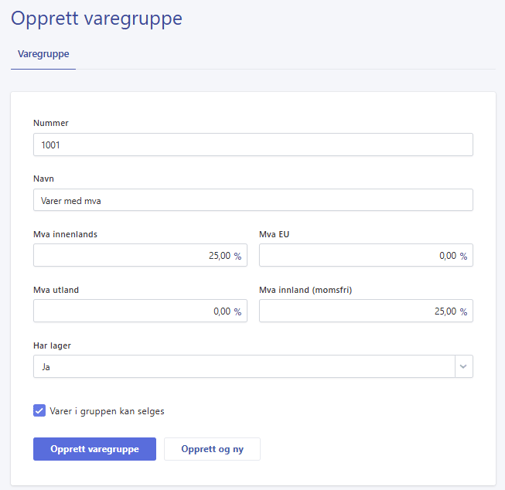Click the Mva utland percentage field
This screenshot has height=490, width=505.
[x=140, y=311]
